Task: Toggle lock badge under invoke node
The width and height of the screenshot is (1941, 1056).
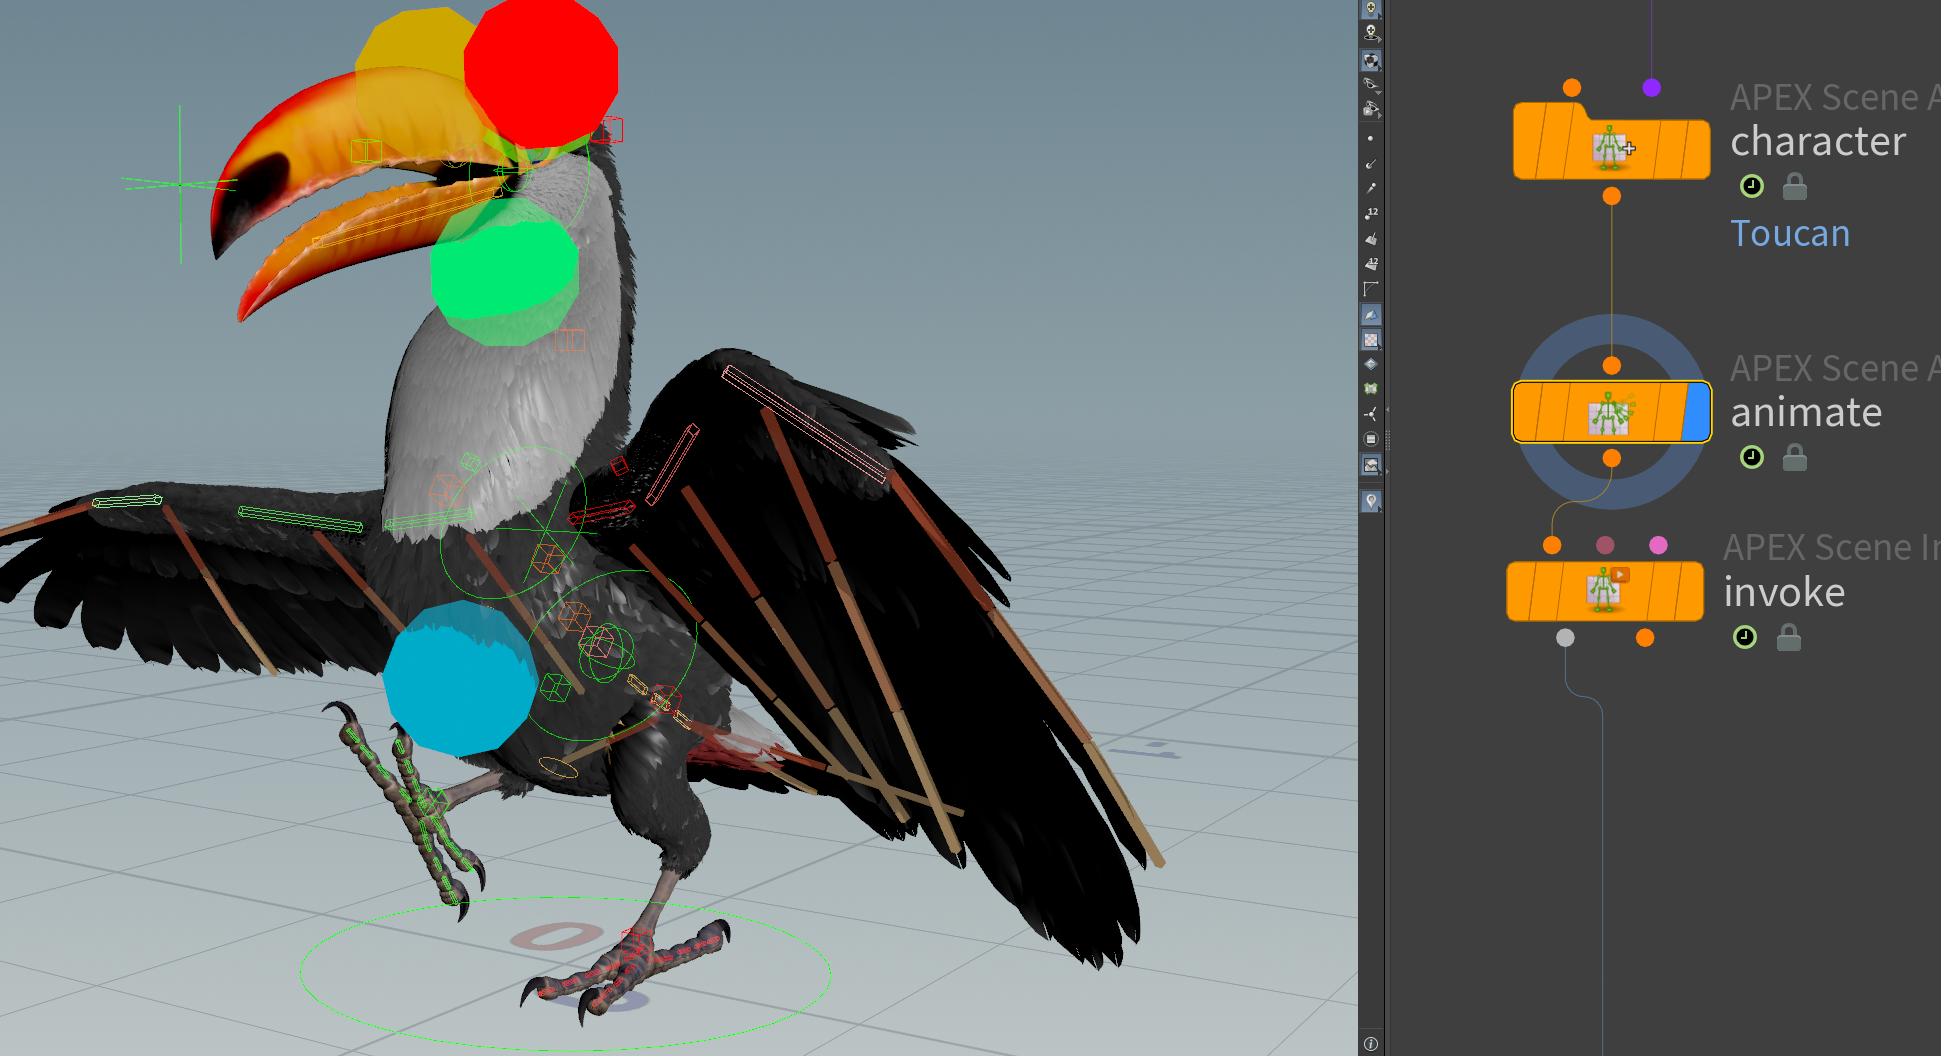Action: click(x=1789, y=638)
